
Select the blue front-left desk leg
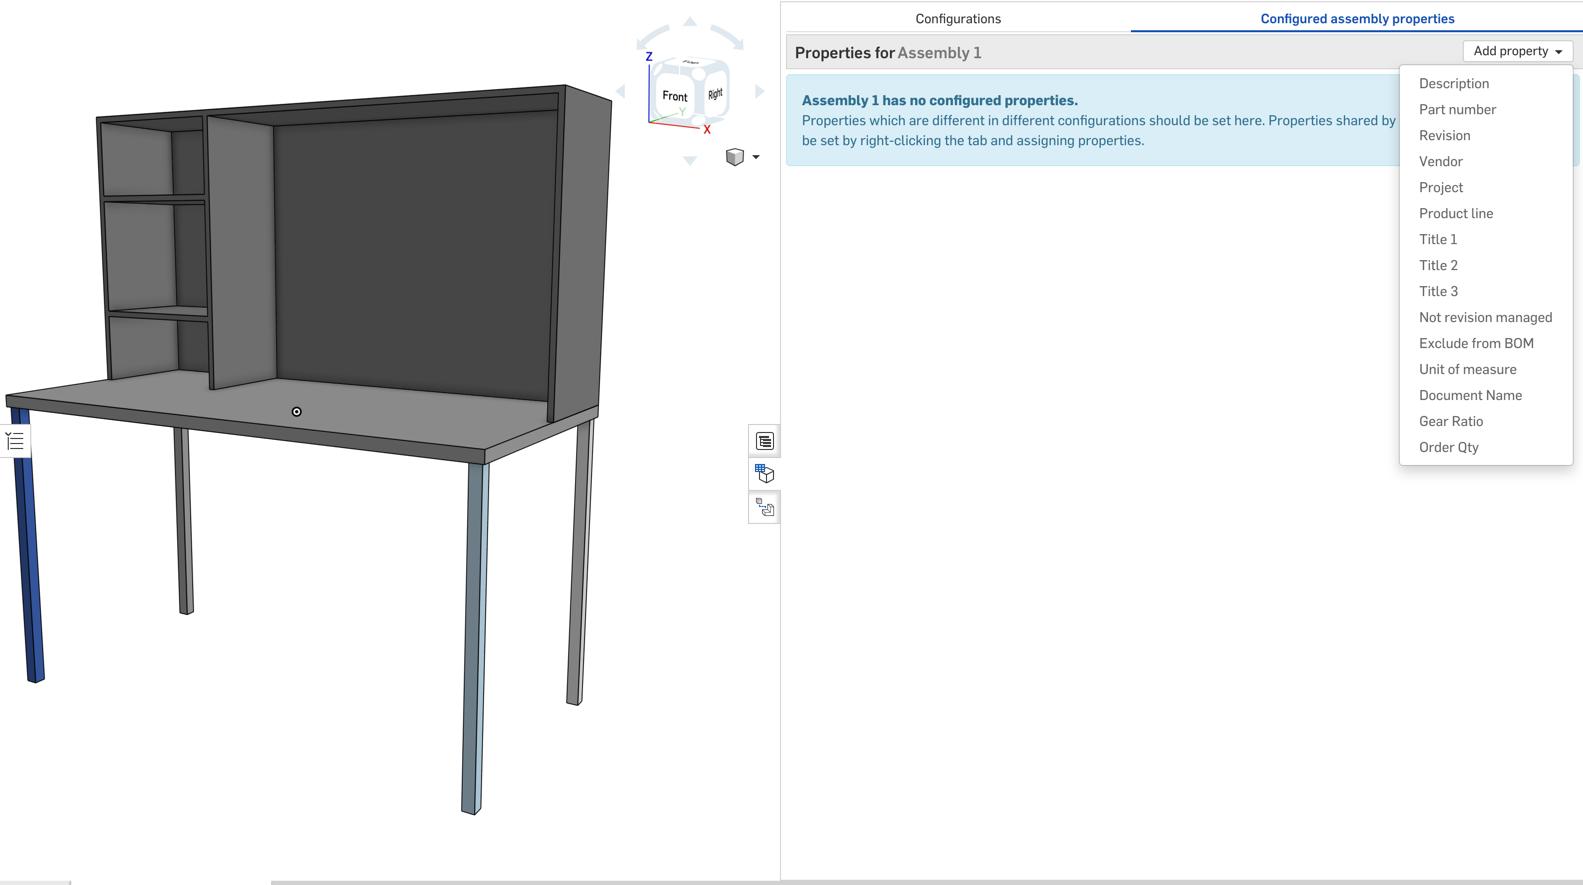[x=28, y=550]
